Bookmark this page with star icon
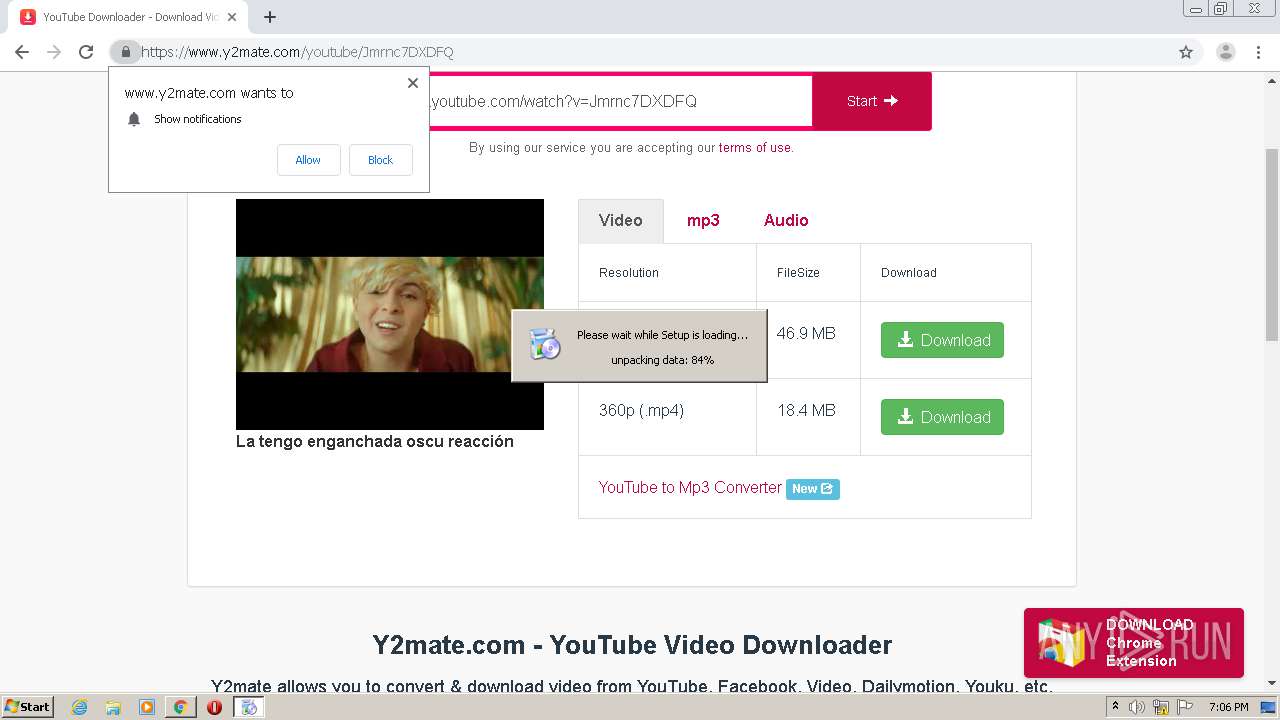The height and width of the screenshot is (720, 1280). coord(1186,52)
